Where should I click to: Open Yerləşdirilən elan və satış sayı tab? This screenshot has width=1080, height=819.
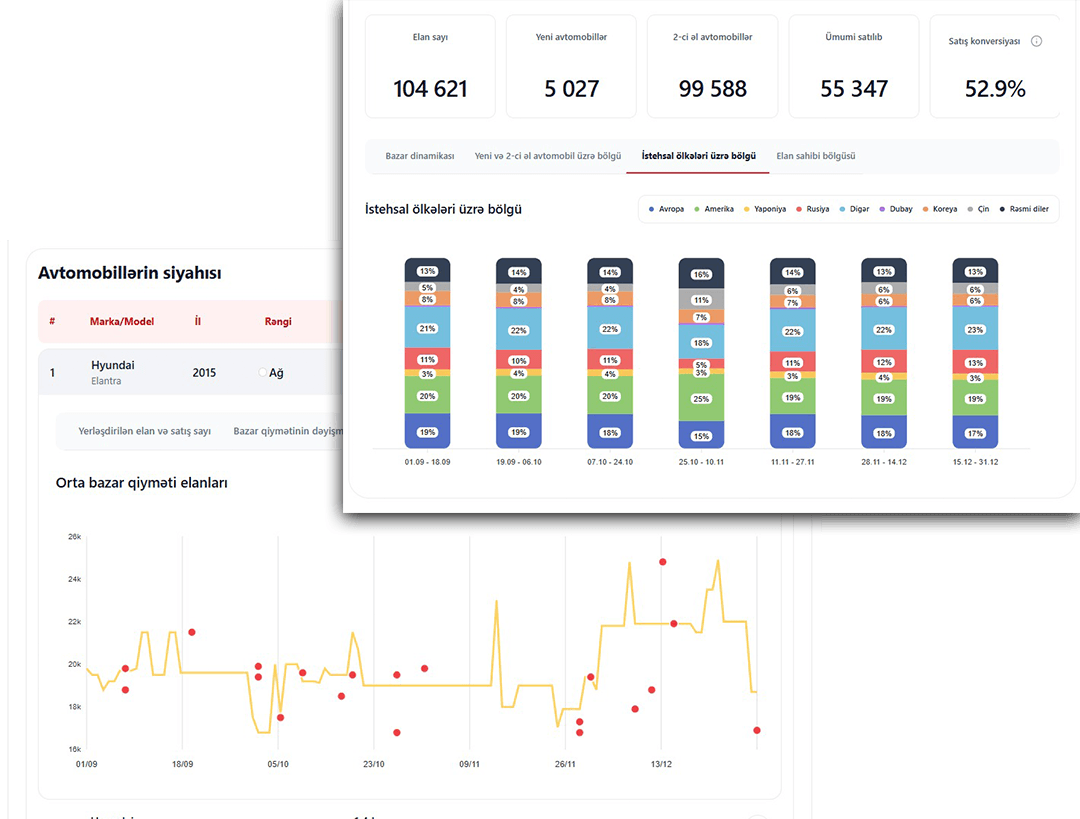[145, 431]
